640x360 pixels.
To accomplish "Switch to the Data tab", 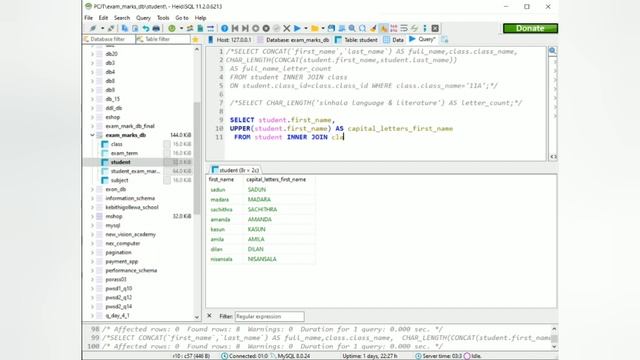I will [x=393, y=40].
